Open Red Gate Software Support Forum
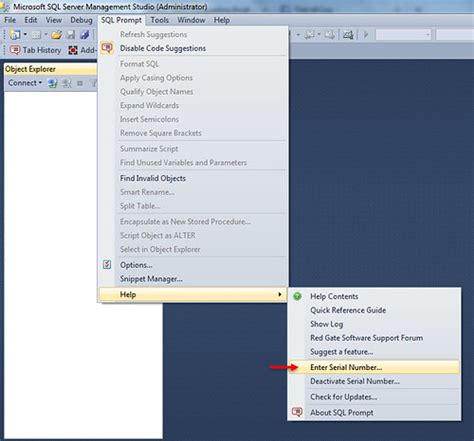This screenshot has height=441, width=474. [x=366, y=338]
